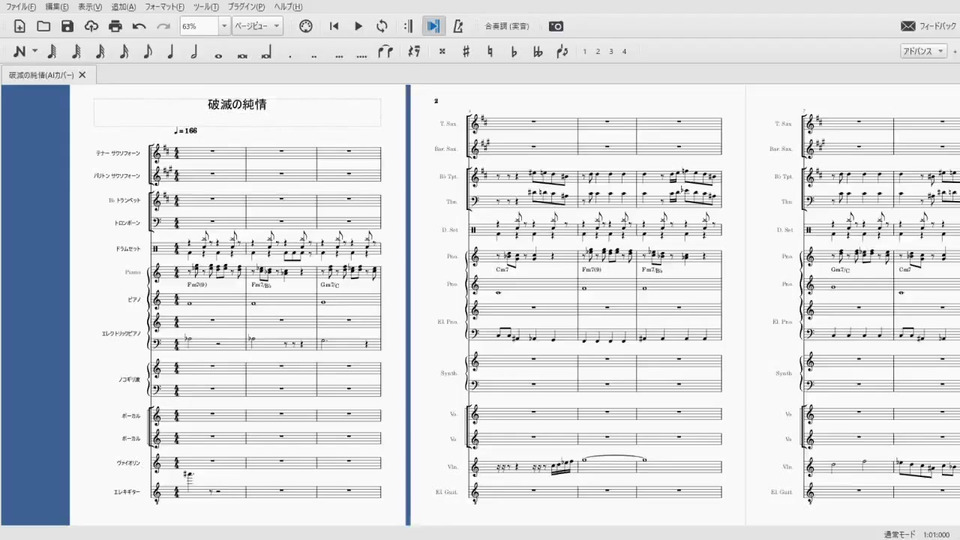Open アドバンス workspace dropdown
This screenshot has width=960, height=540.
[x=923, y=51]
